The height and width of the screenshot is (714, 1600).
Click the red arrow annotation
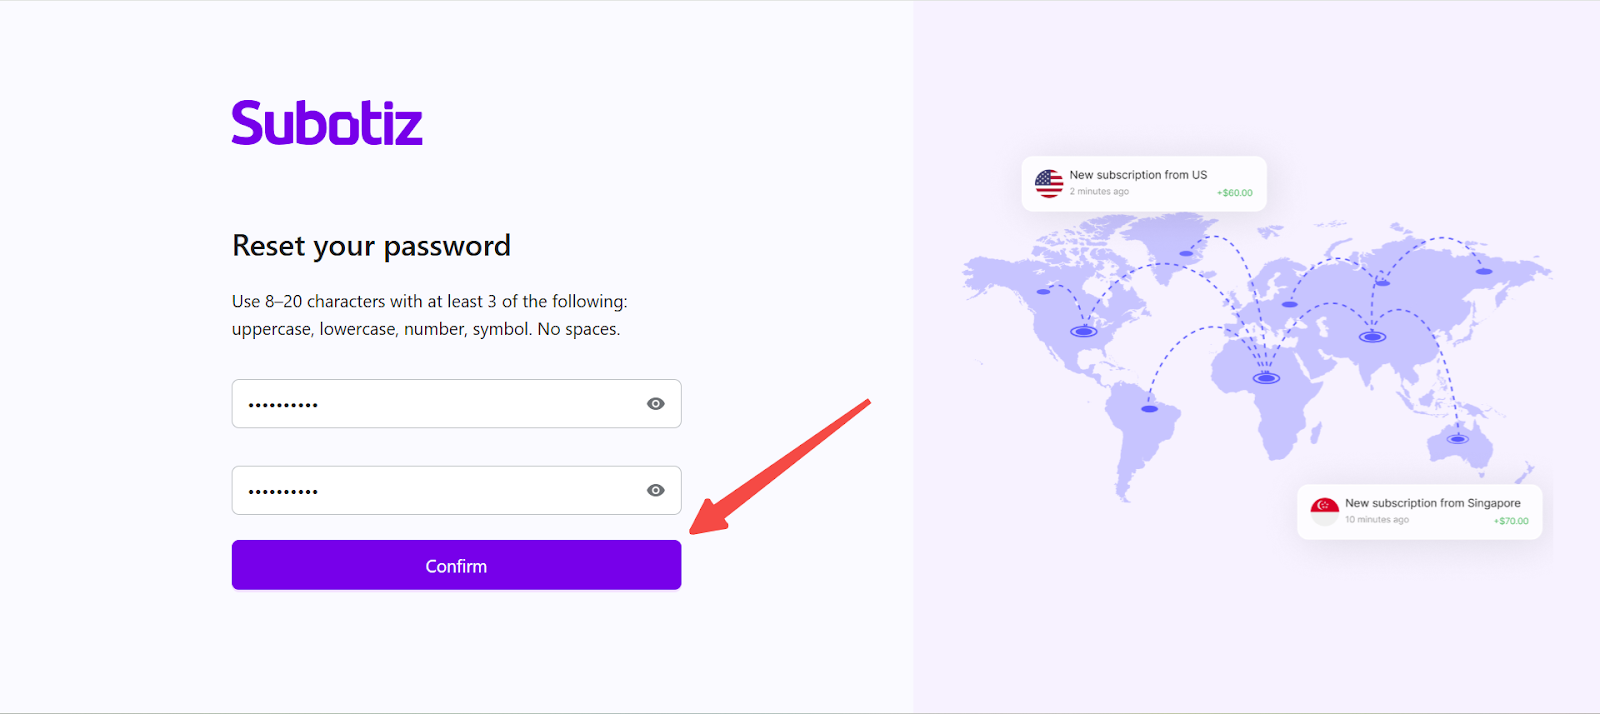[780, 467]
